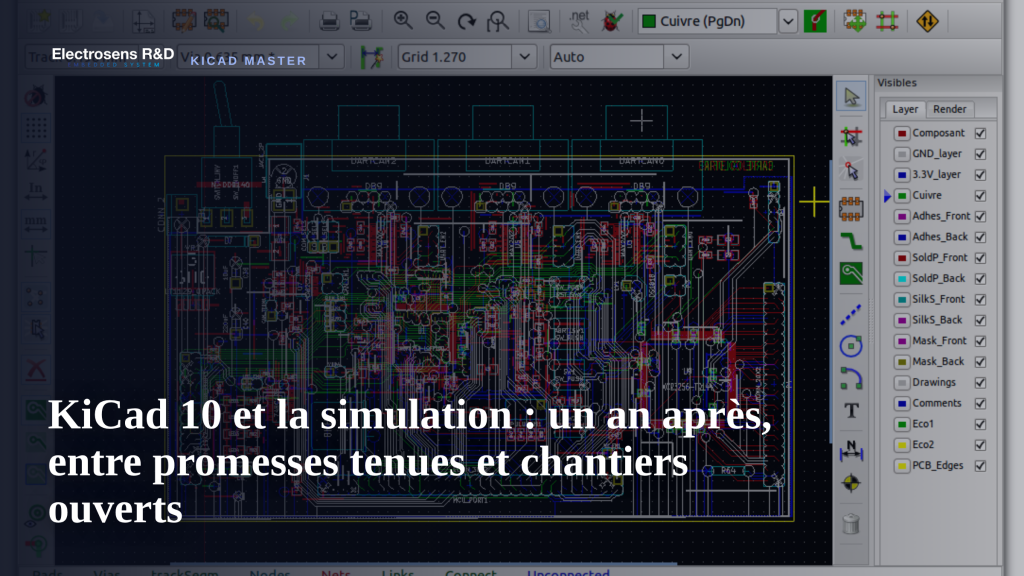
Task: Select the add circle tool
Action: coord(851,346)
